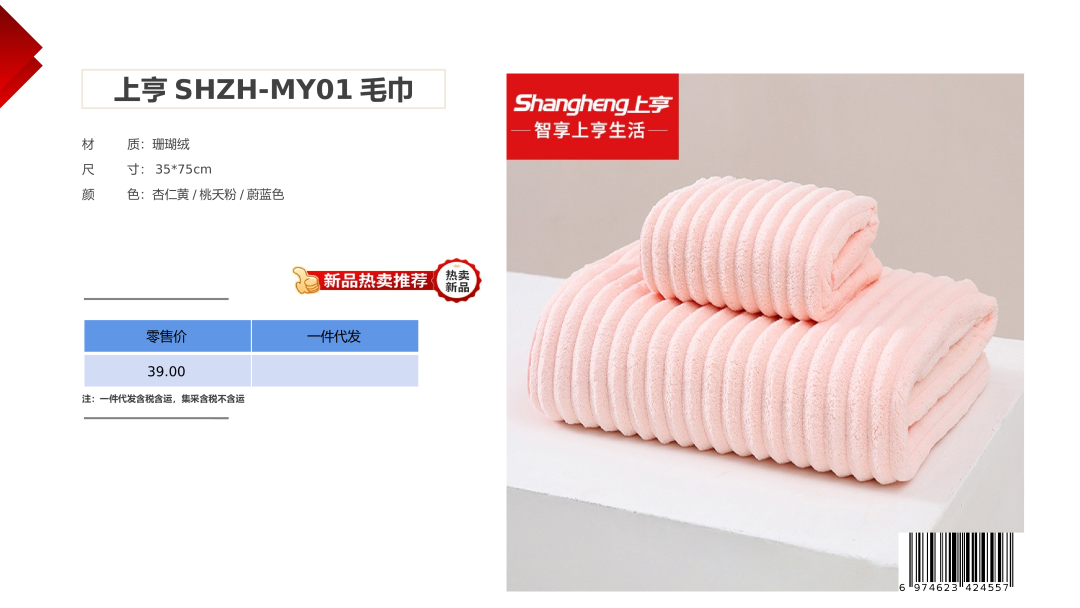Image resolution: width=1080 pixels, height=608 pixels.
Task: Click the 智享上享生活 slogan text
Action: [x=590, y=130]
